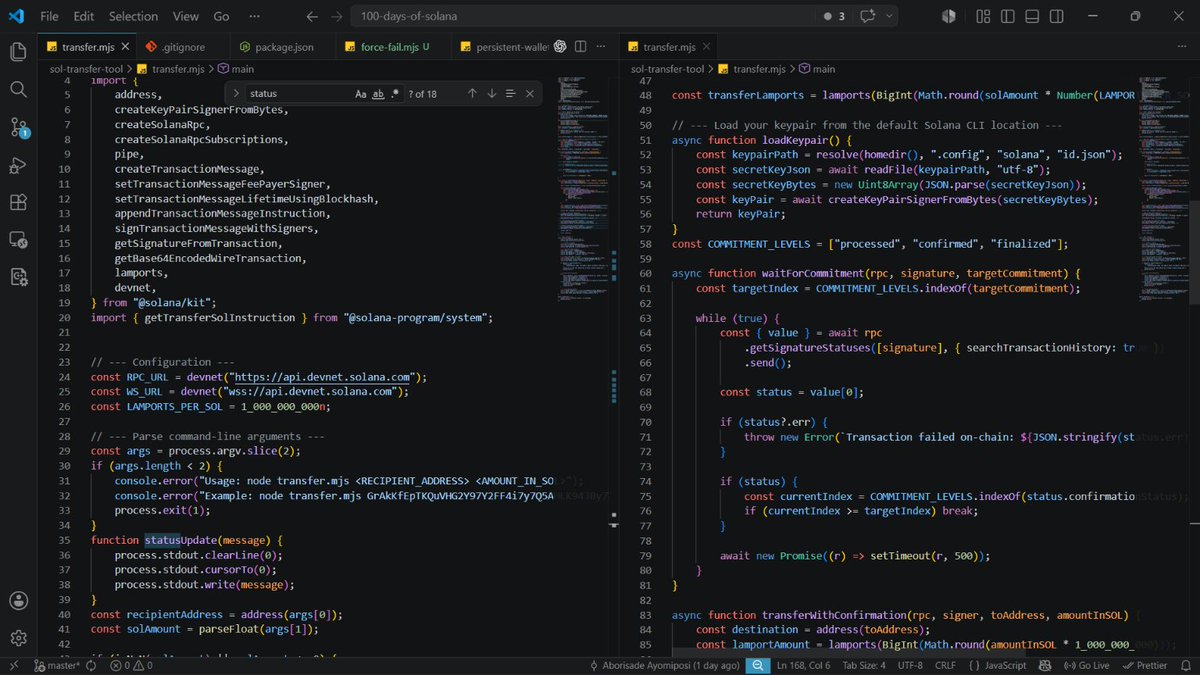Jump to previous match in find widget
The width and height of the screenshot is (1200, 675).
(472, 93)
